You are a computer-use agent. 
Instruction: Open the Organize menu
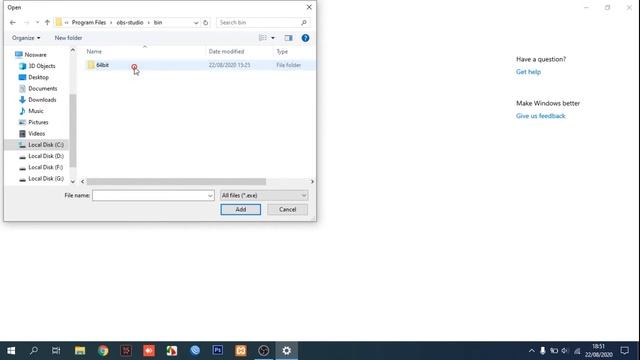point(26,38)
